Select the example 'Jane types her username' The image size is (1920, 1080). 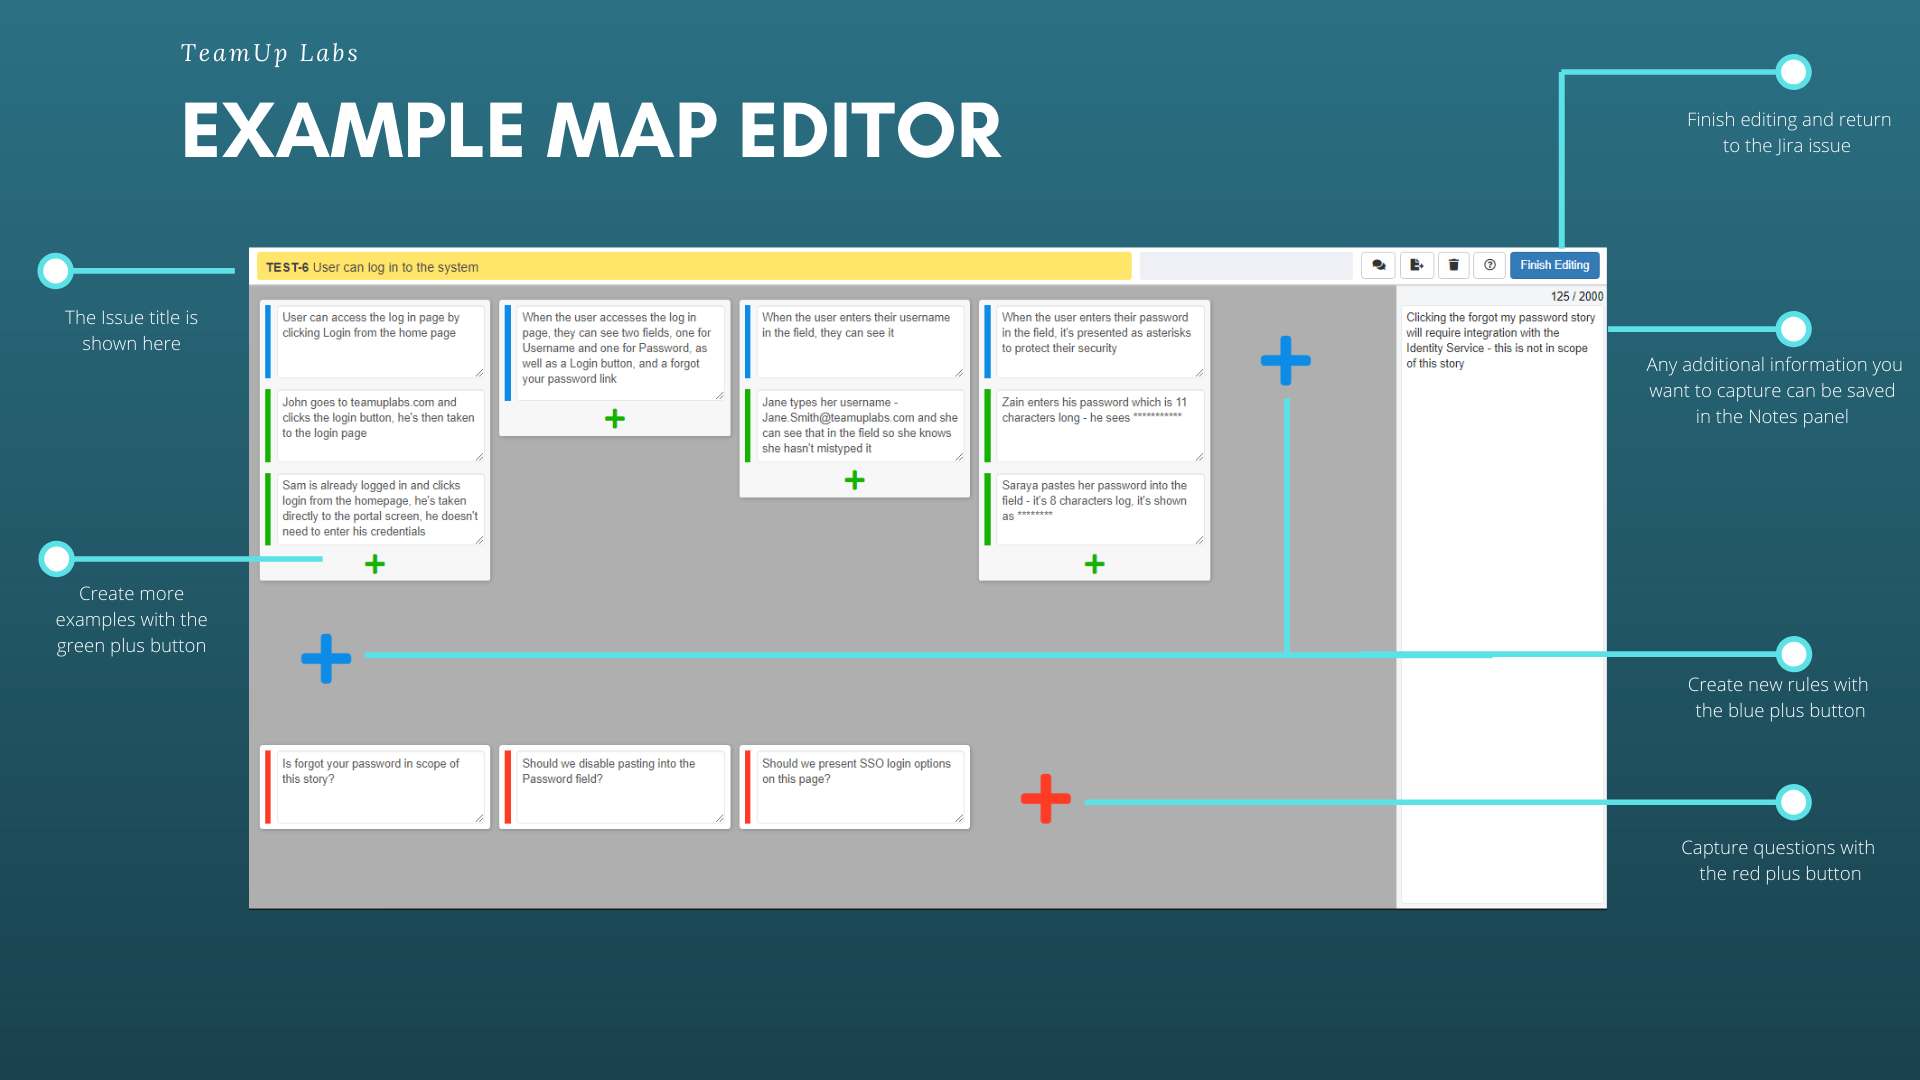[860, 425]
